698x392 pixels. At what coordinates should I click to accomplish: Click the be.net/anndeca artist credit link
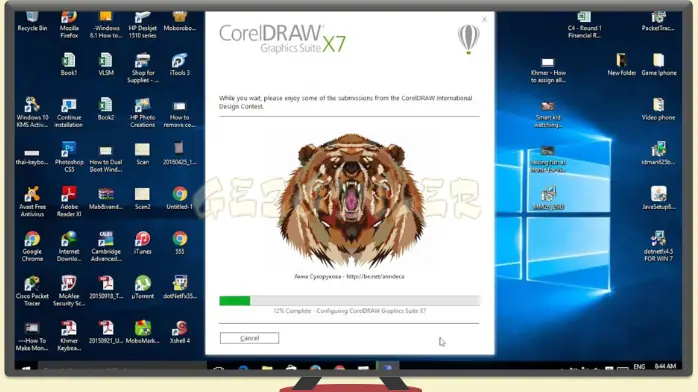[x=375, y=276]
